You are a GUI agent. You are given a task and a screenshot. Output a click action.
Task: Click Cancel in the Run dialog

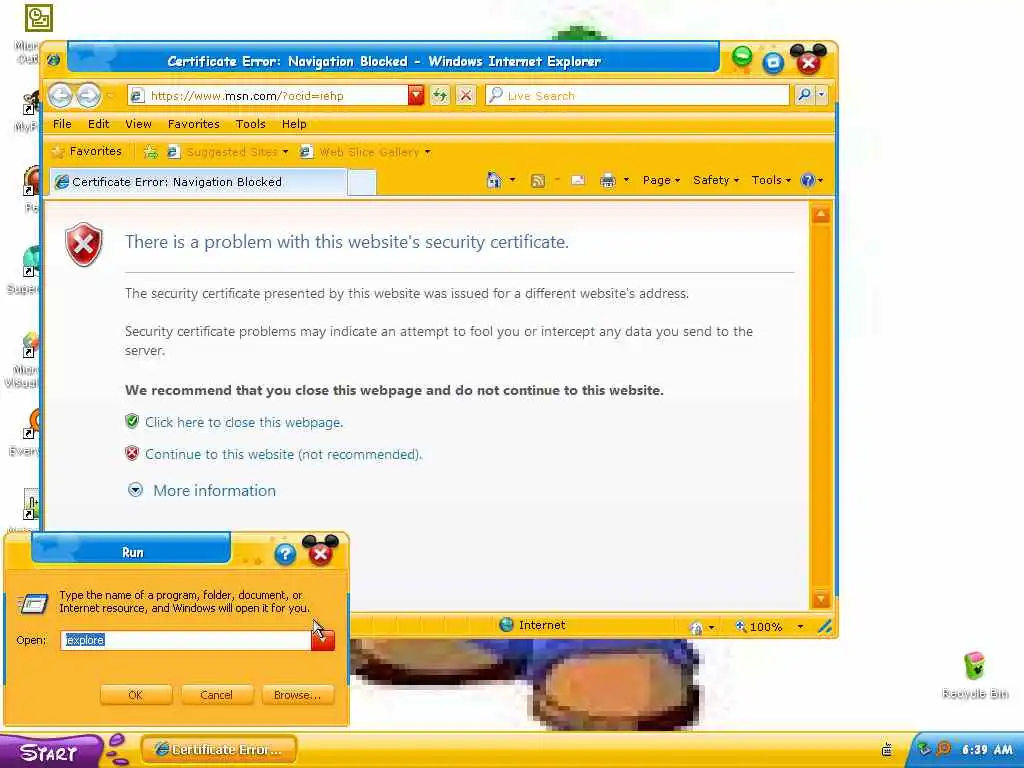click(x=216, y=695)
